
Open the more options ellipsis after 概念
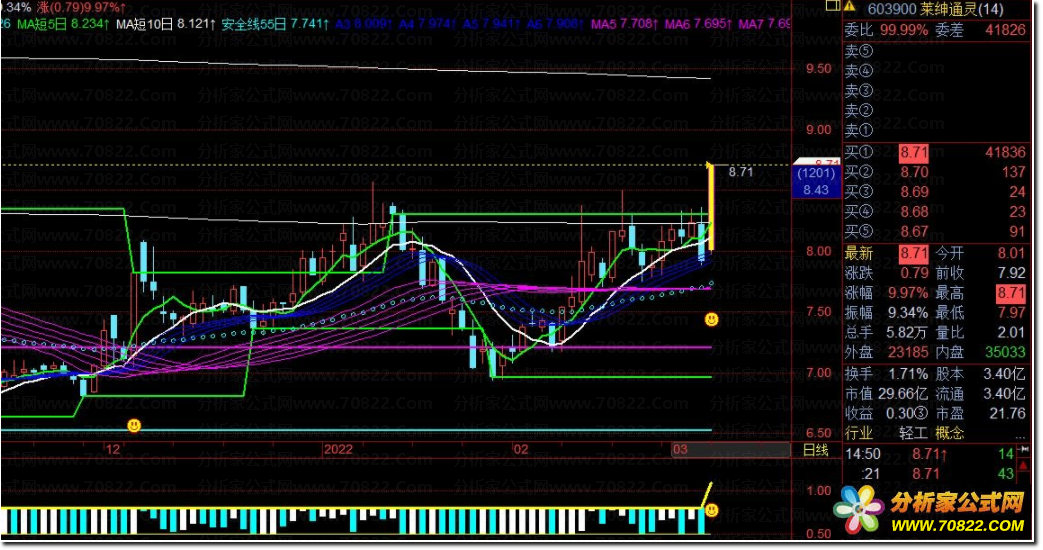pos(1020,436)
